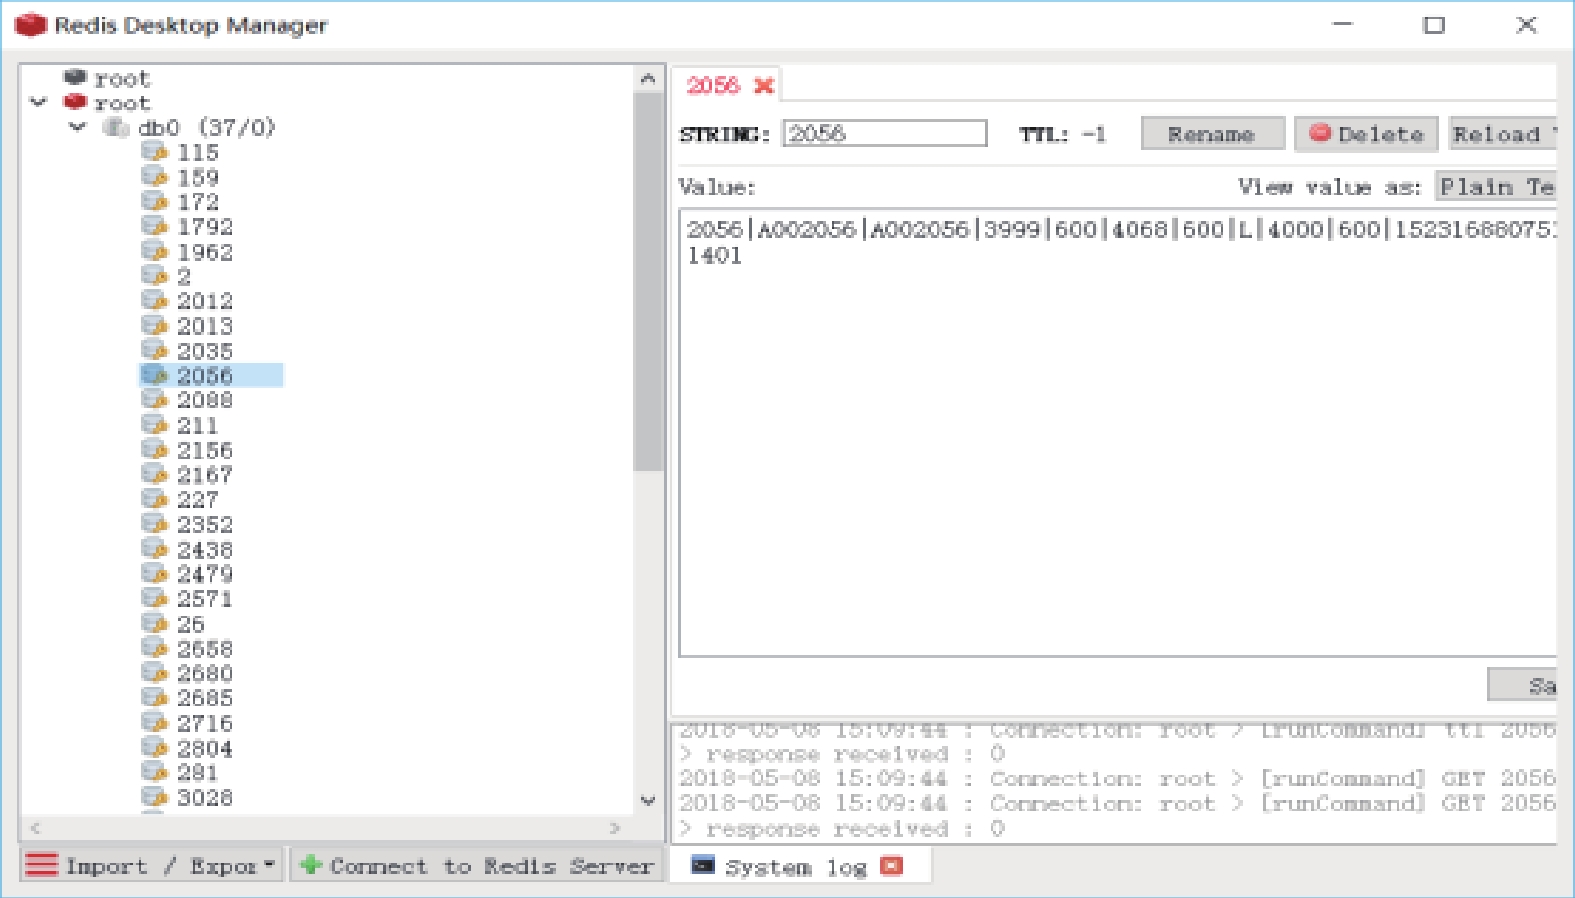Collapse the db0 database chevron
The width and height of the screenshot is (1575, 898).
[x=77, y=127]
